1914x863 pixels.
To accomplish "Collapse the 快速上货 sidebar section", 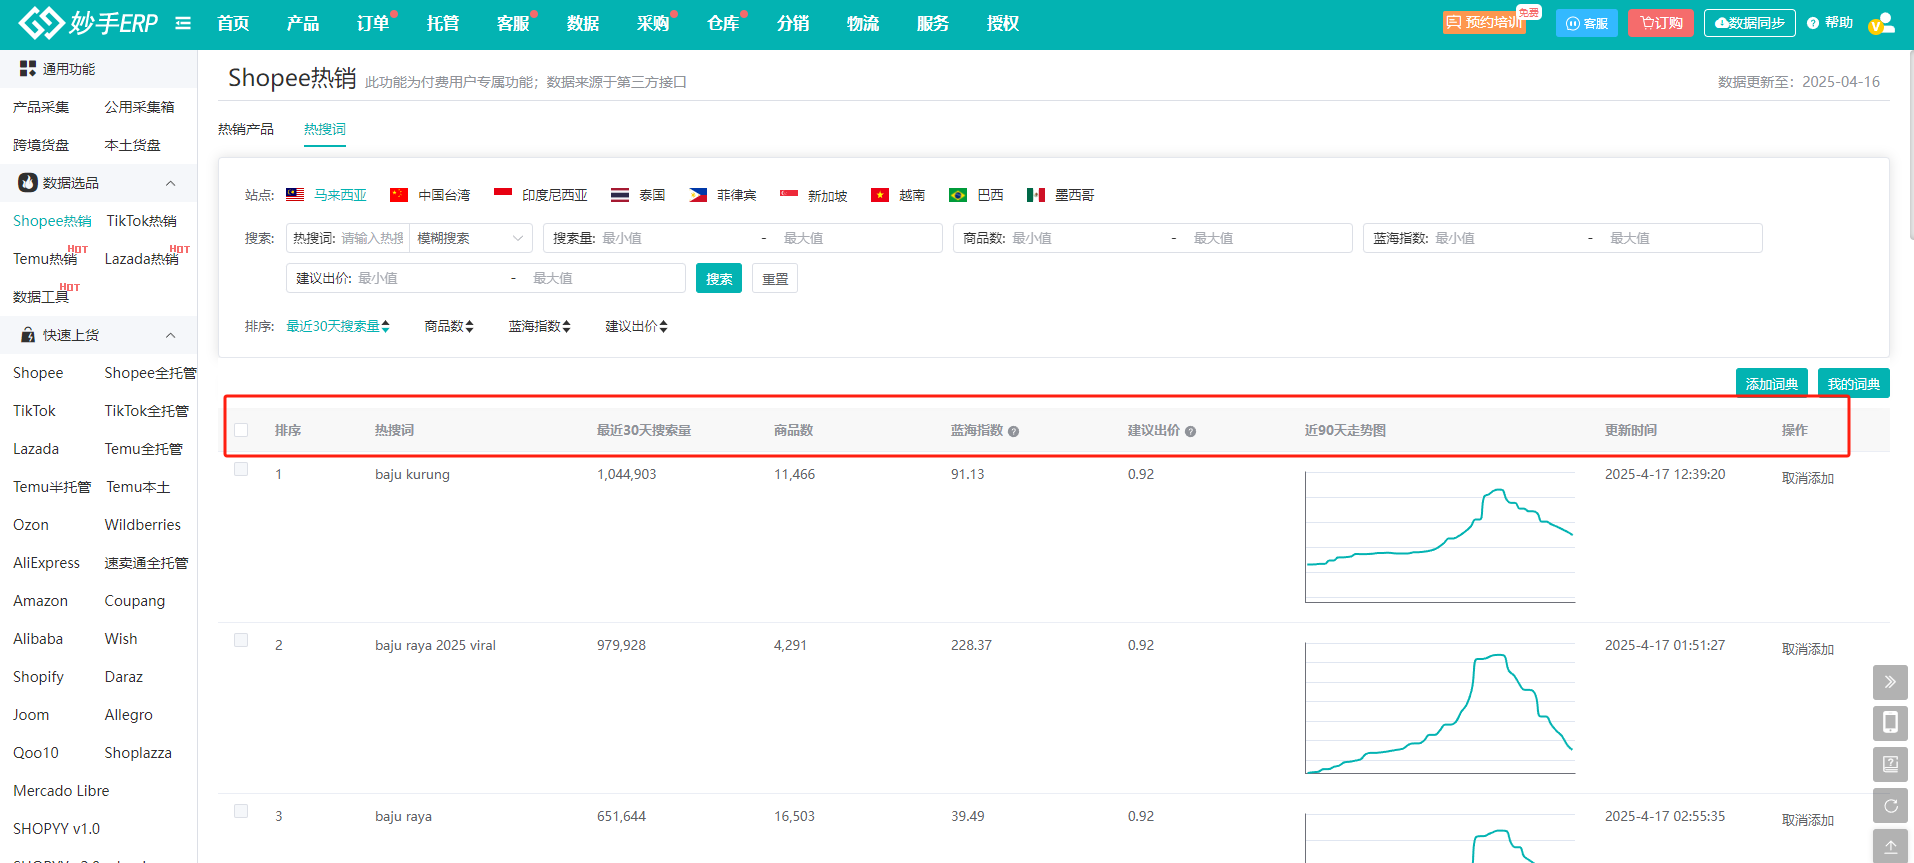I will 170,335.
